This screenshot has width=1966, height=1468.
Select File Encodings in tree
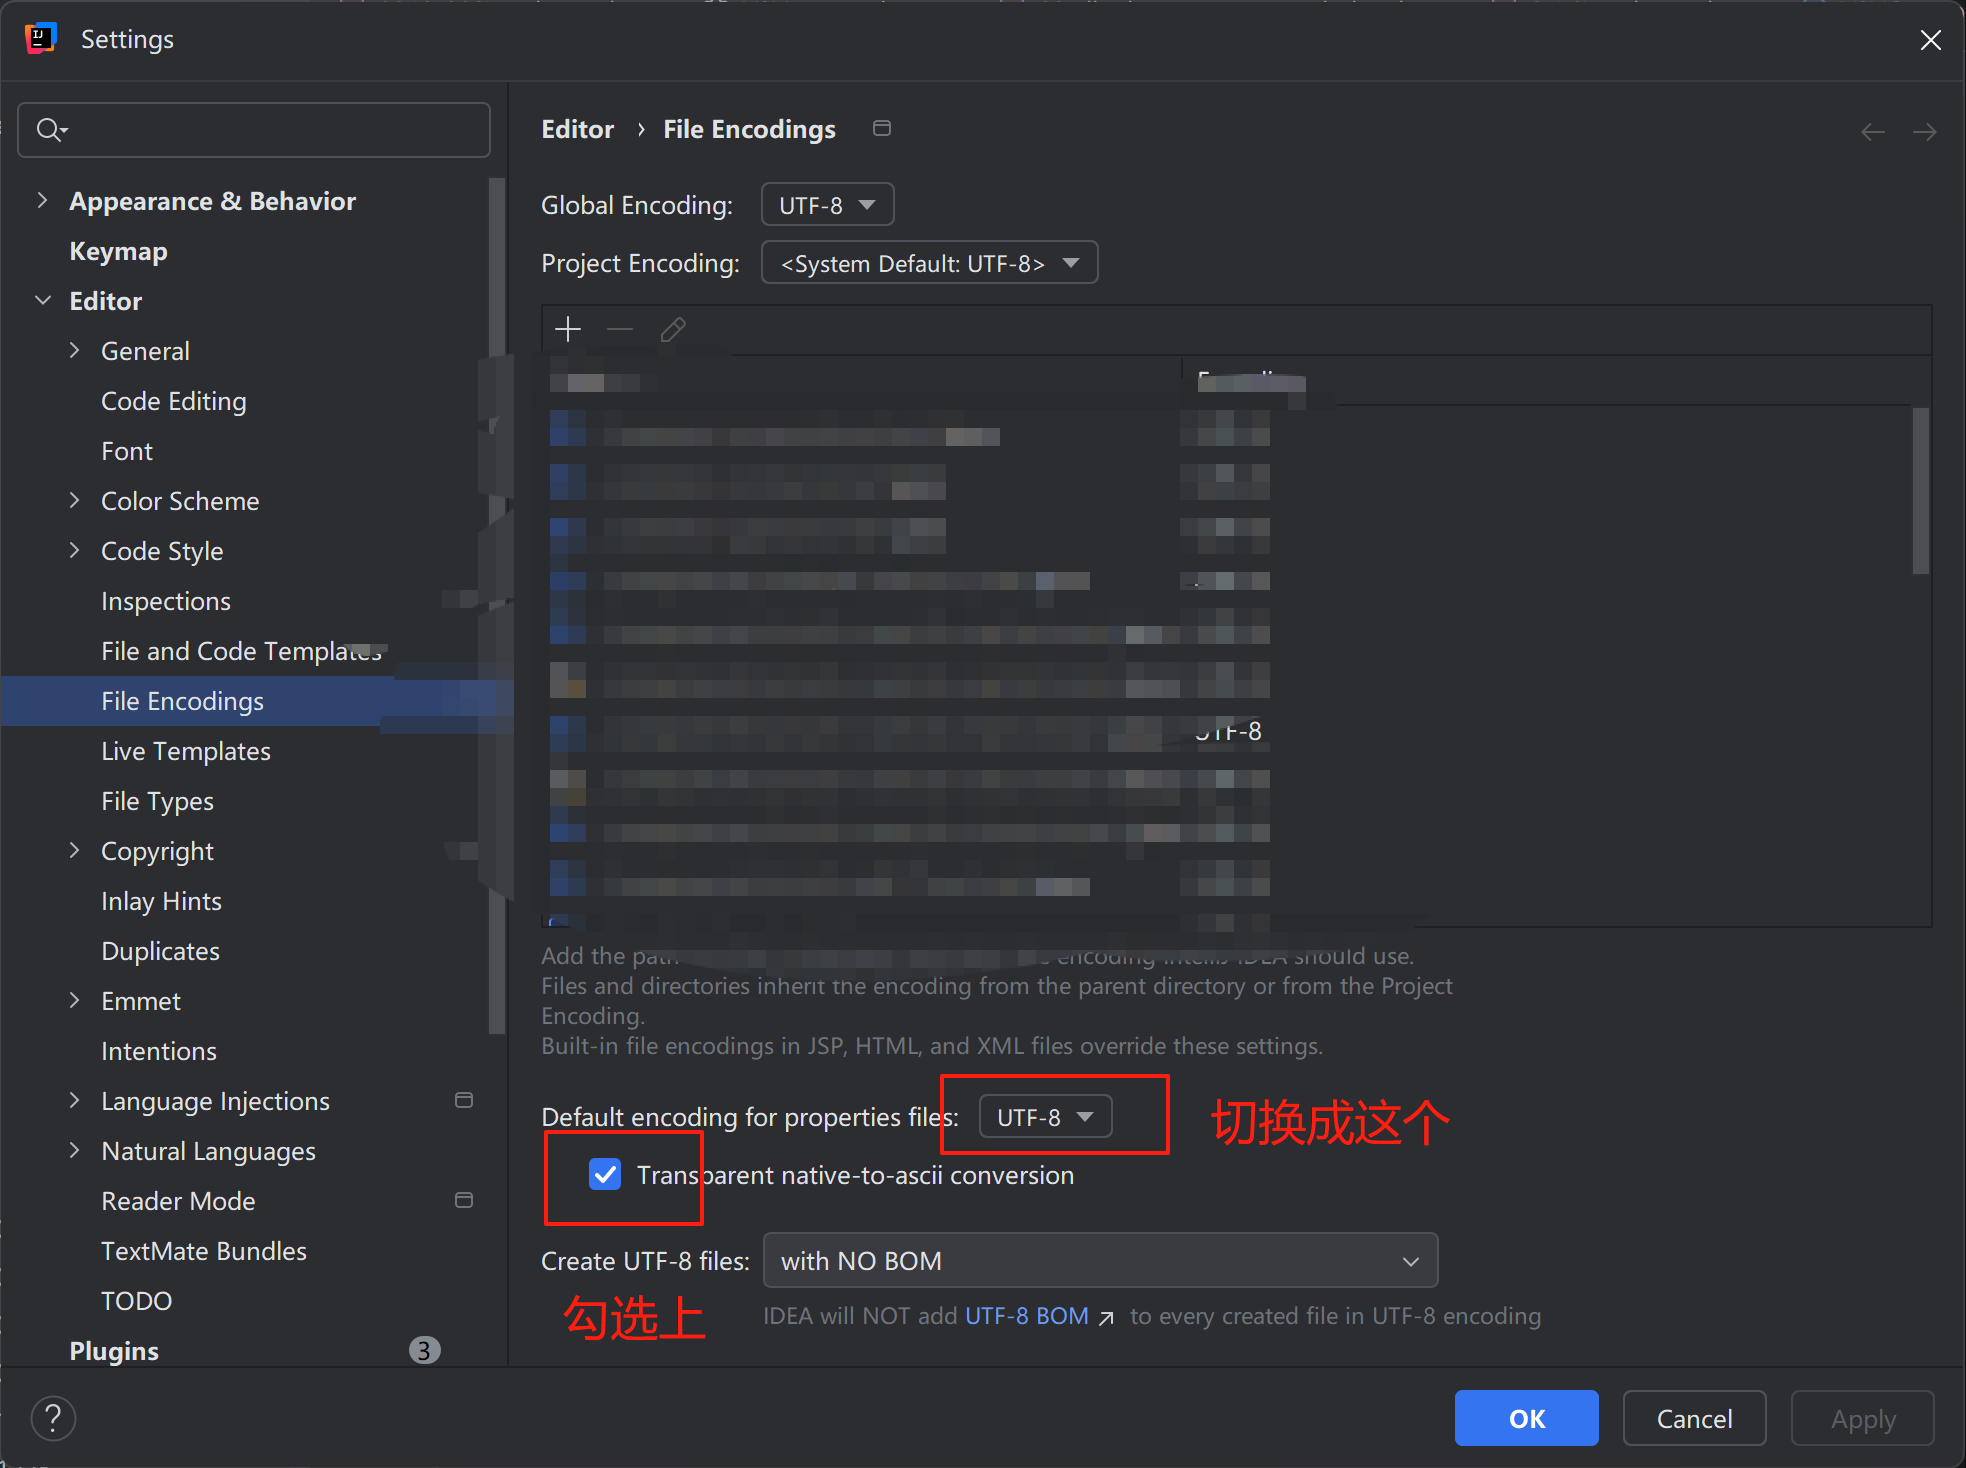pyautogui.click(x=183, y=701)
